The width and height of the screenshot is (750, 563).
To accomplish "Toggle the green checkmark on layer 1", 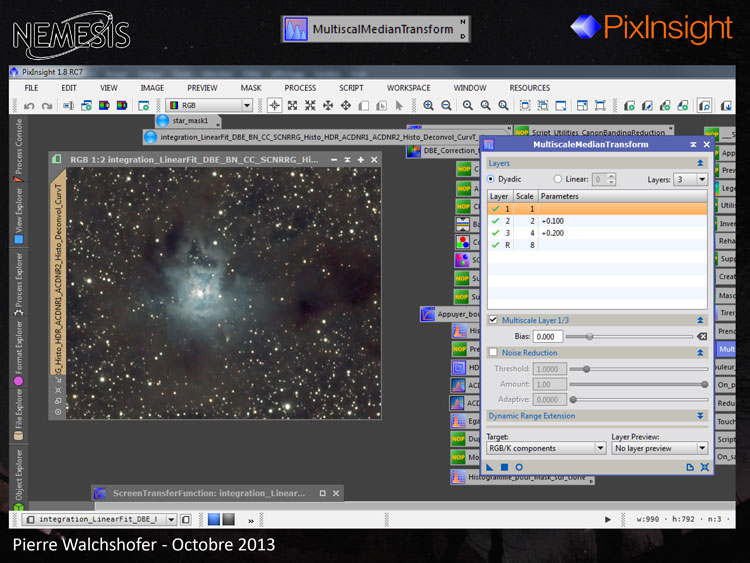I will tap(496, 209).
